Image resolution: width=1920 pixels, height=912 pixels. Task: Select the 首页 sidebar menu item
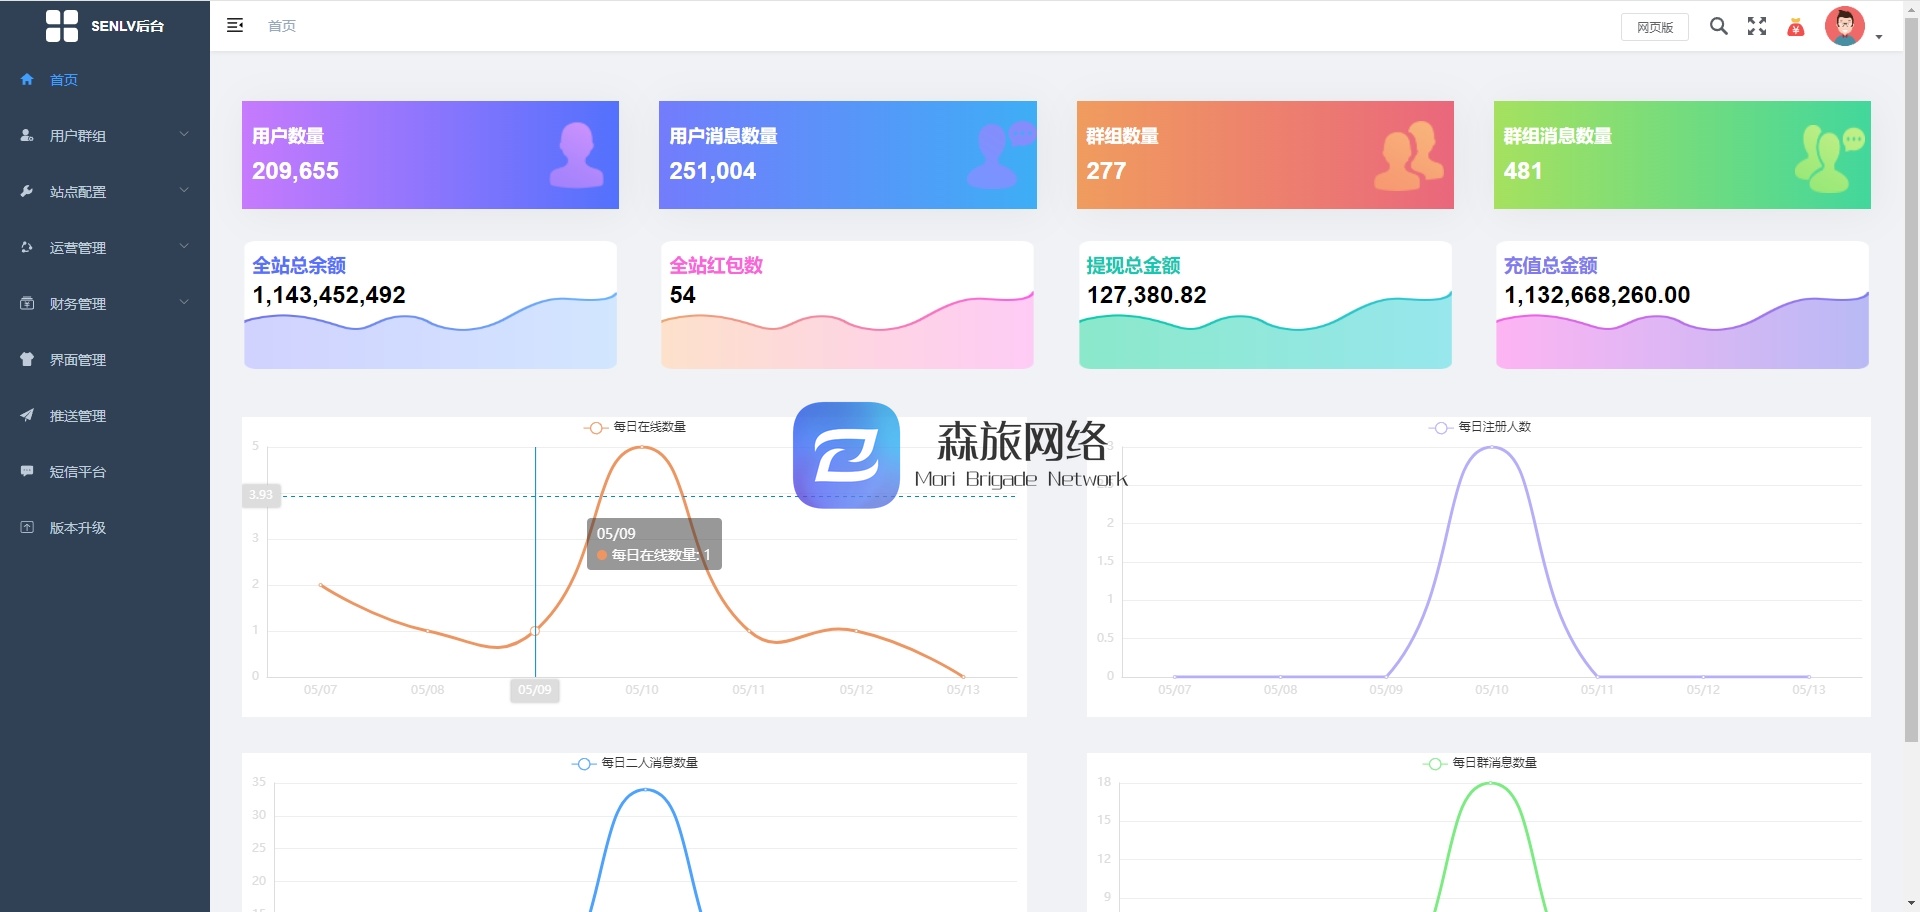[105, 79]
